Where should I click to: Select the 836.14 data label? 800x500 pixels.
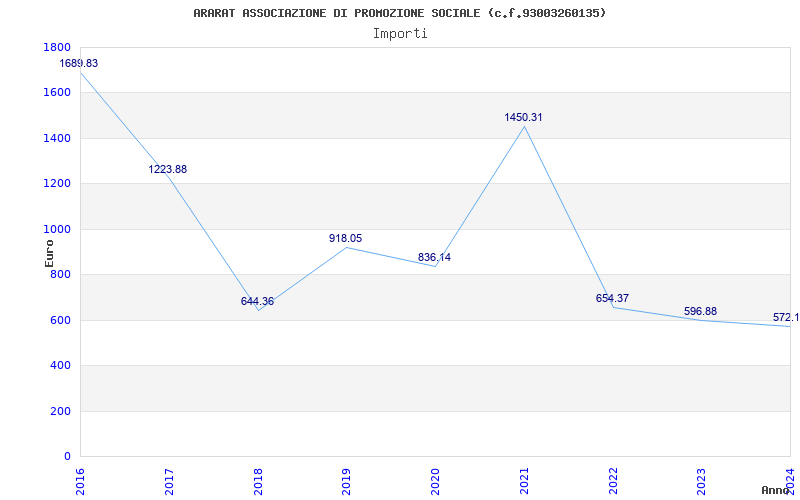pos(434,258)
